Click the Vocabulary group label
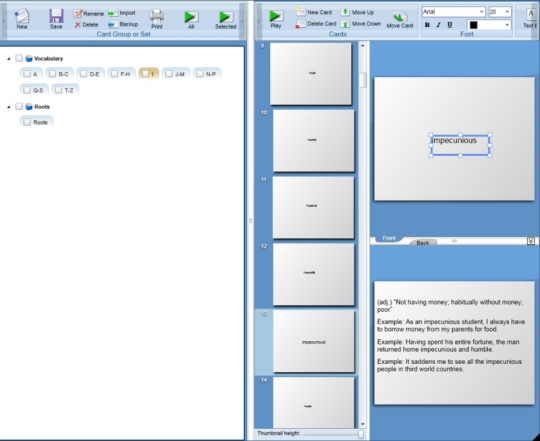Image resolution: width=540 pixels, height=441 pixels. [49, 59]
